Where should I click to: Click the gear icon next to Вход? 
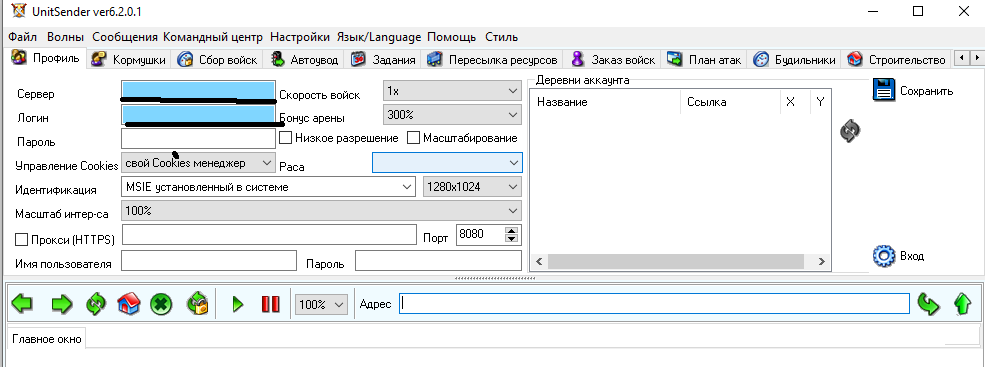(x=883, y=256)
